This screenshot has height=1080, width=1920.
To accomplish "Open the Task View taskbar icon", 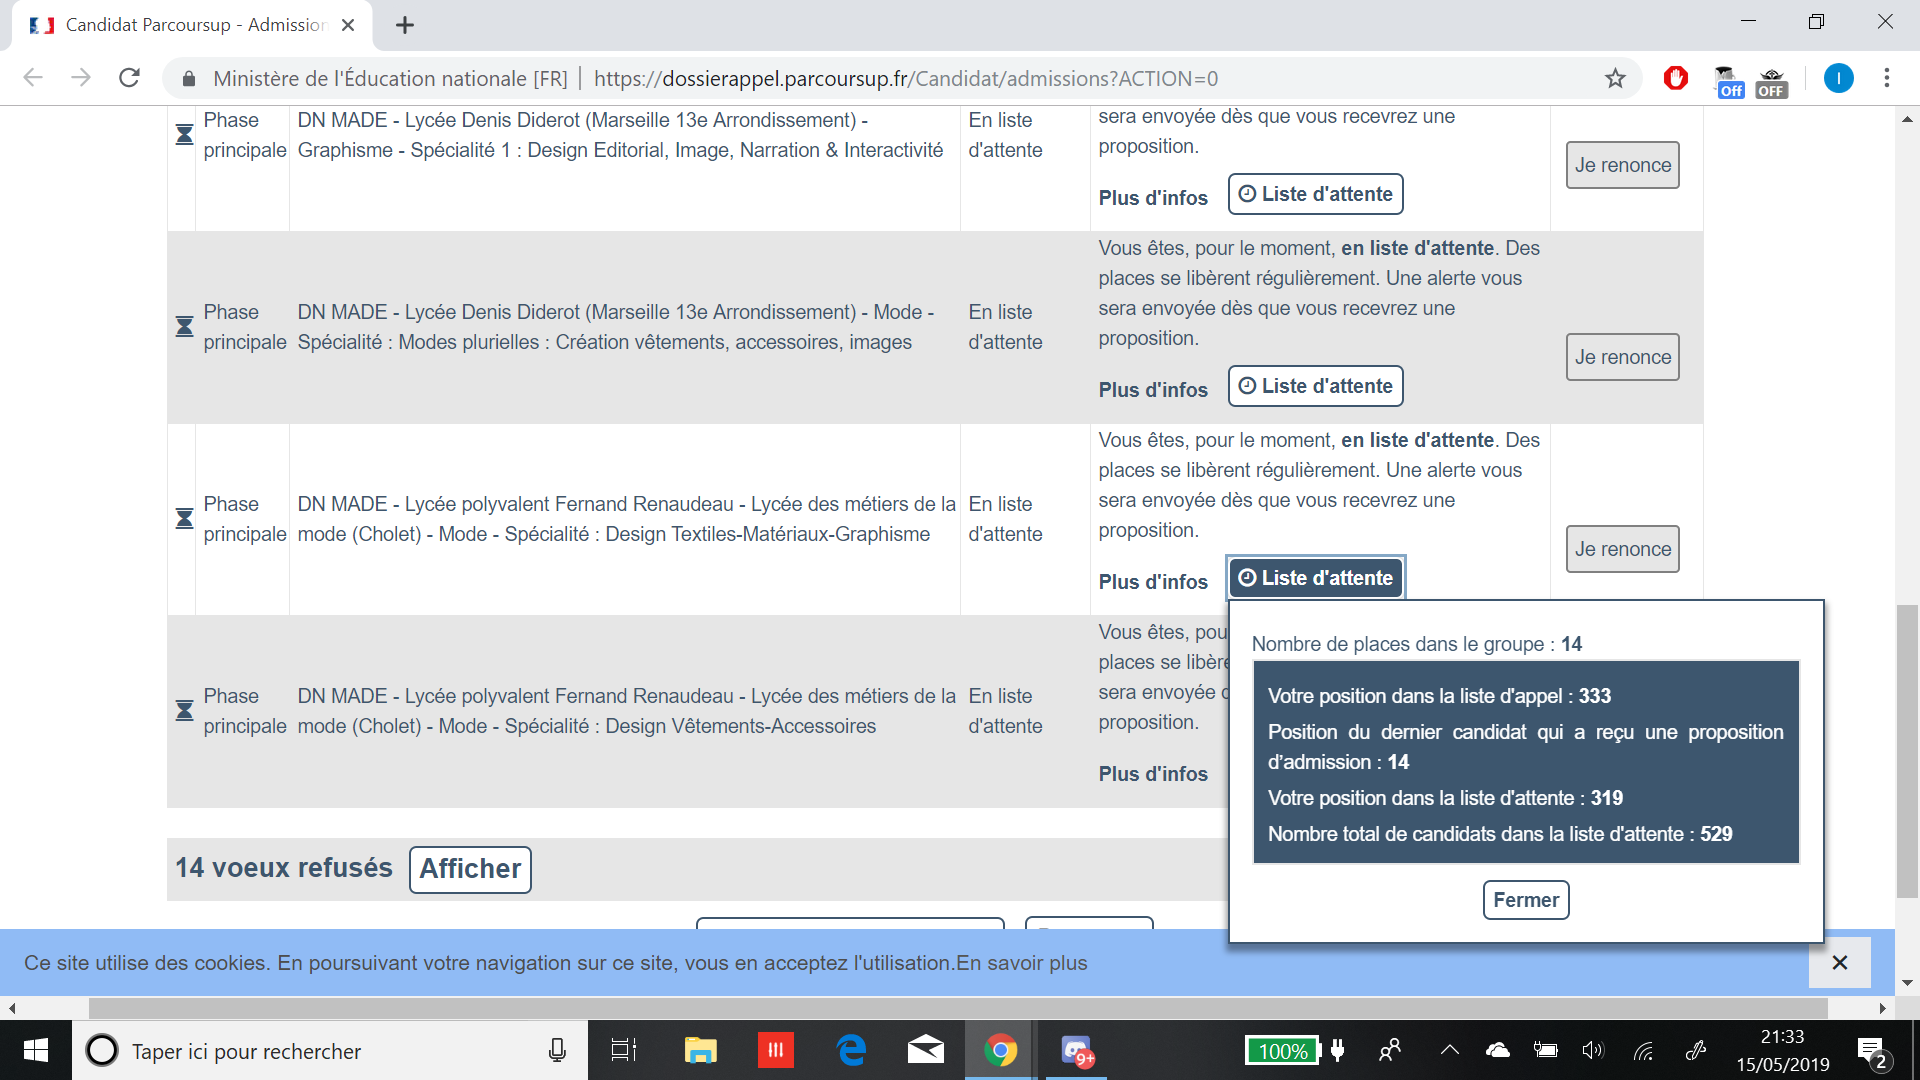I will pos(623,1050).
